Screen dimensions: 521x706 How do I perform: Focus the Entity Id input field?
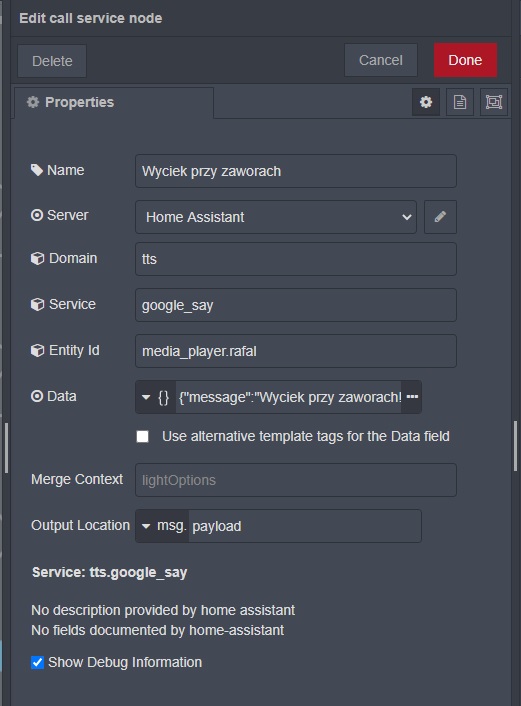click(296, 351)
